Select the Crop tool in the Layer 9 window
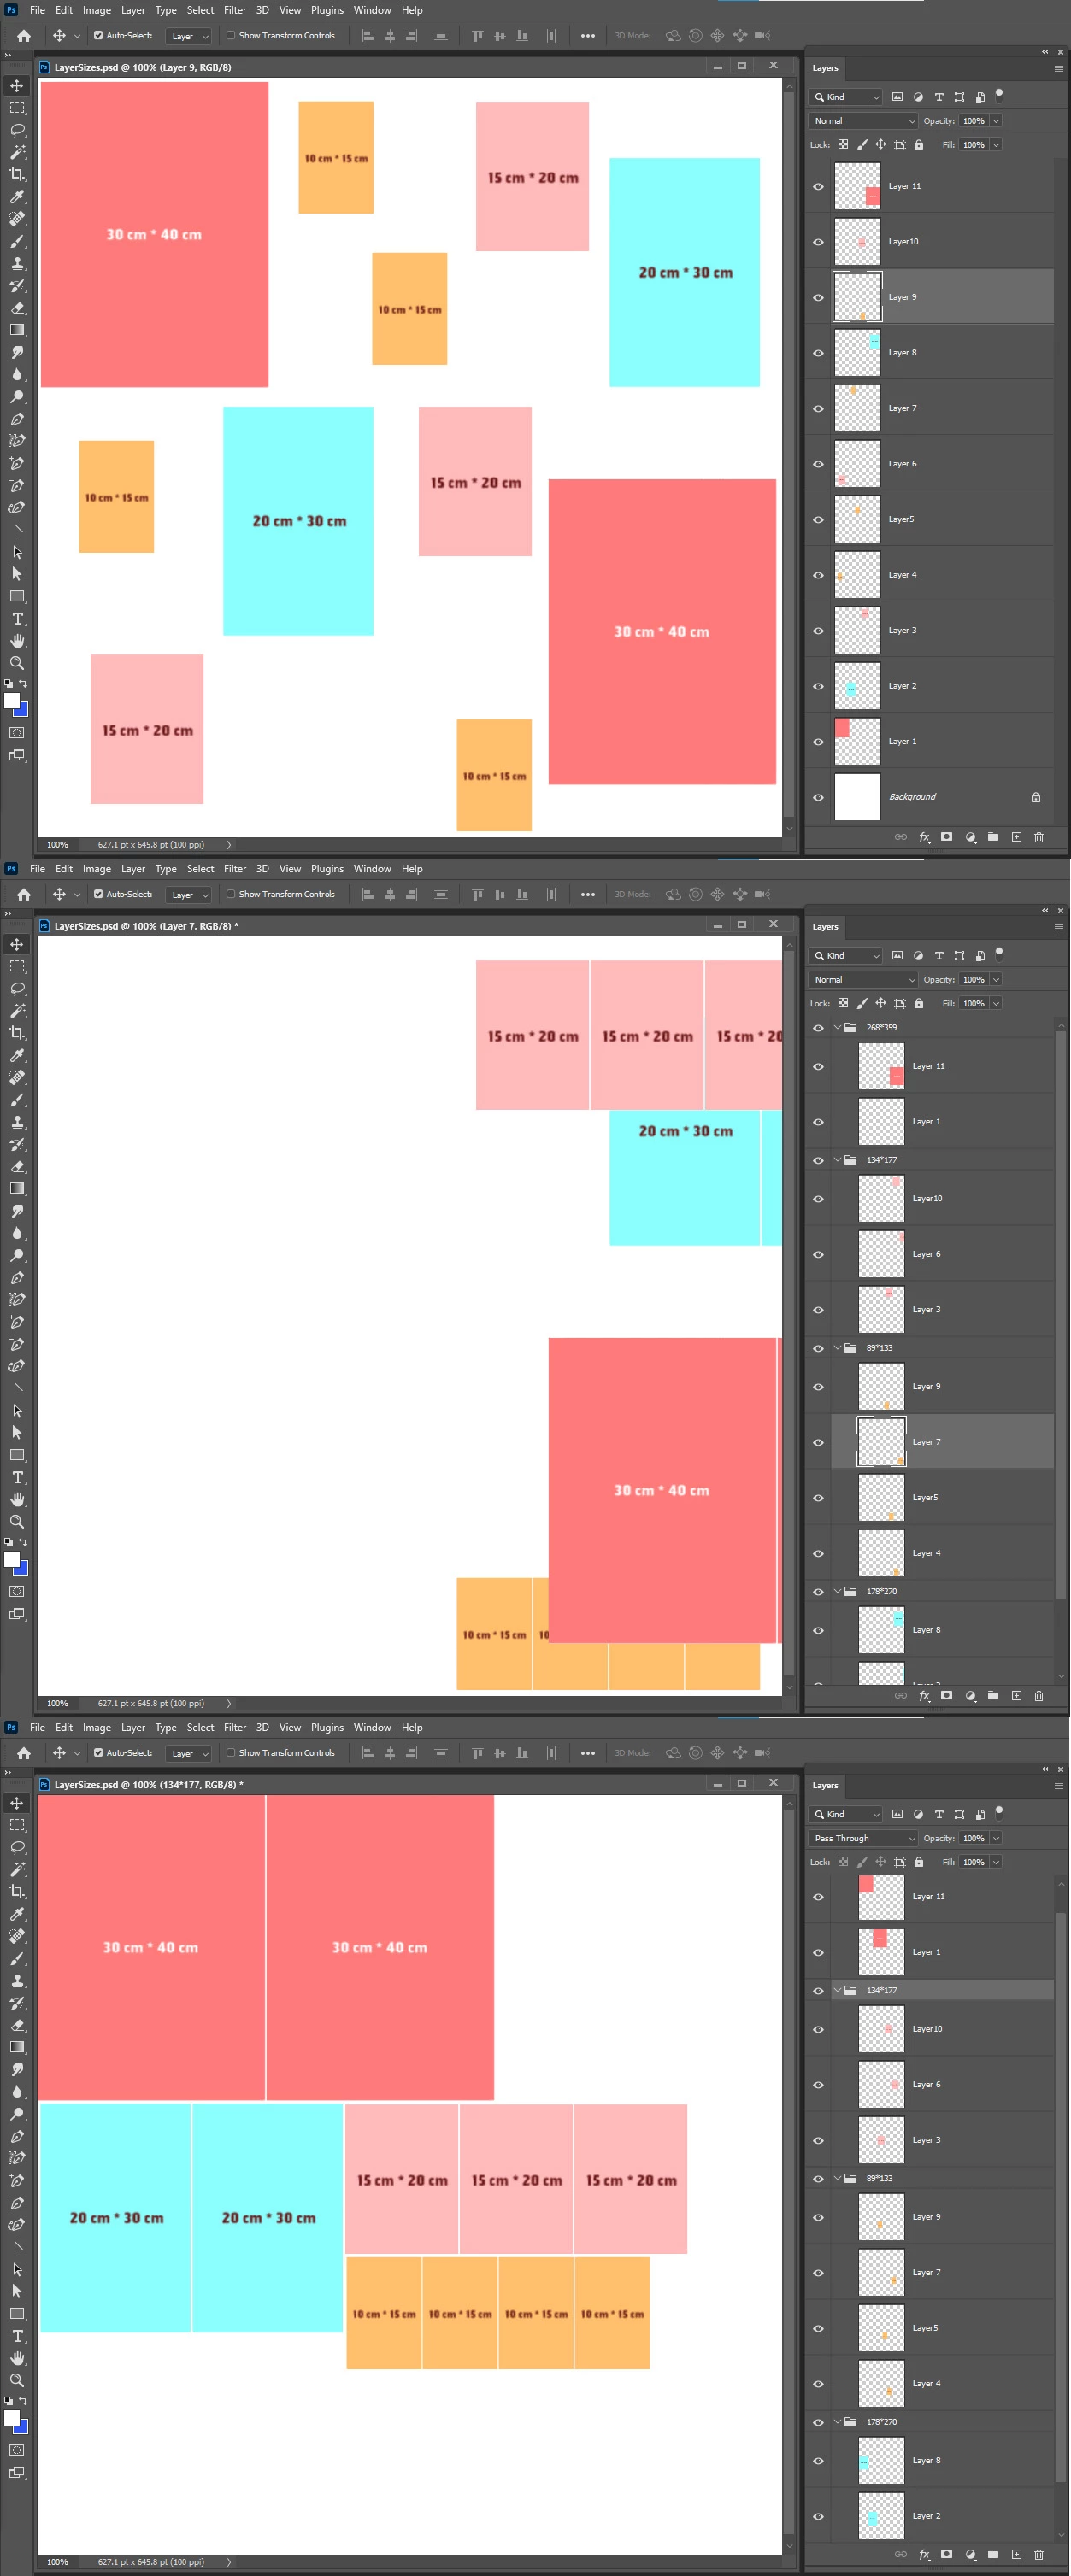1071x2576 pixels. (17, 174)
